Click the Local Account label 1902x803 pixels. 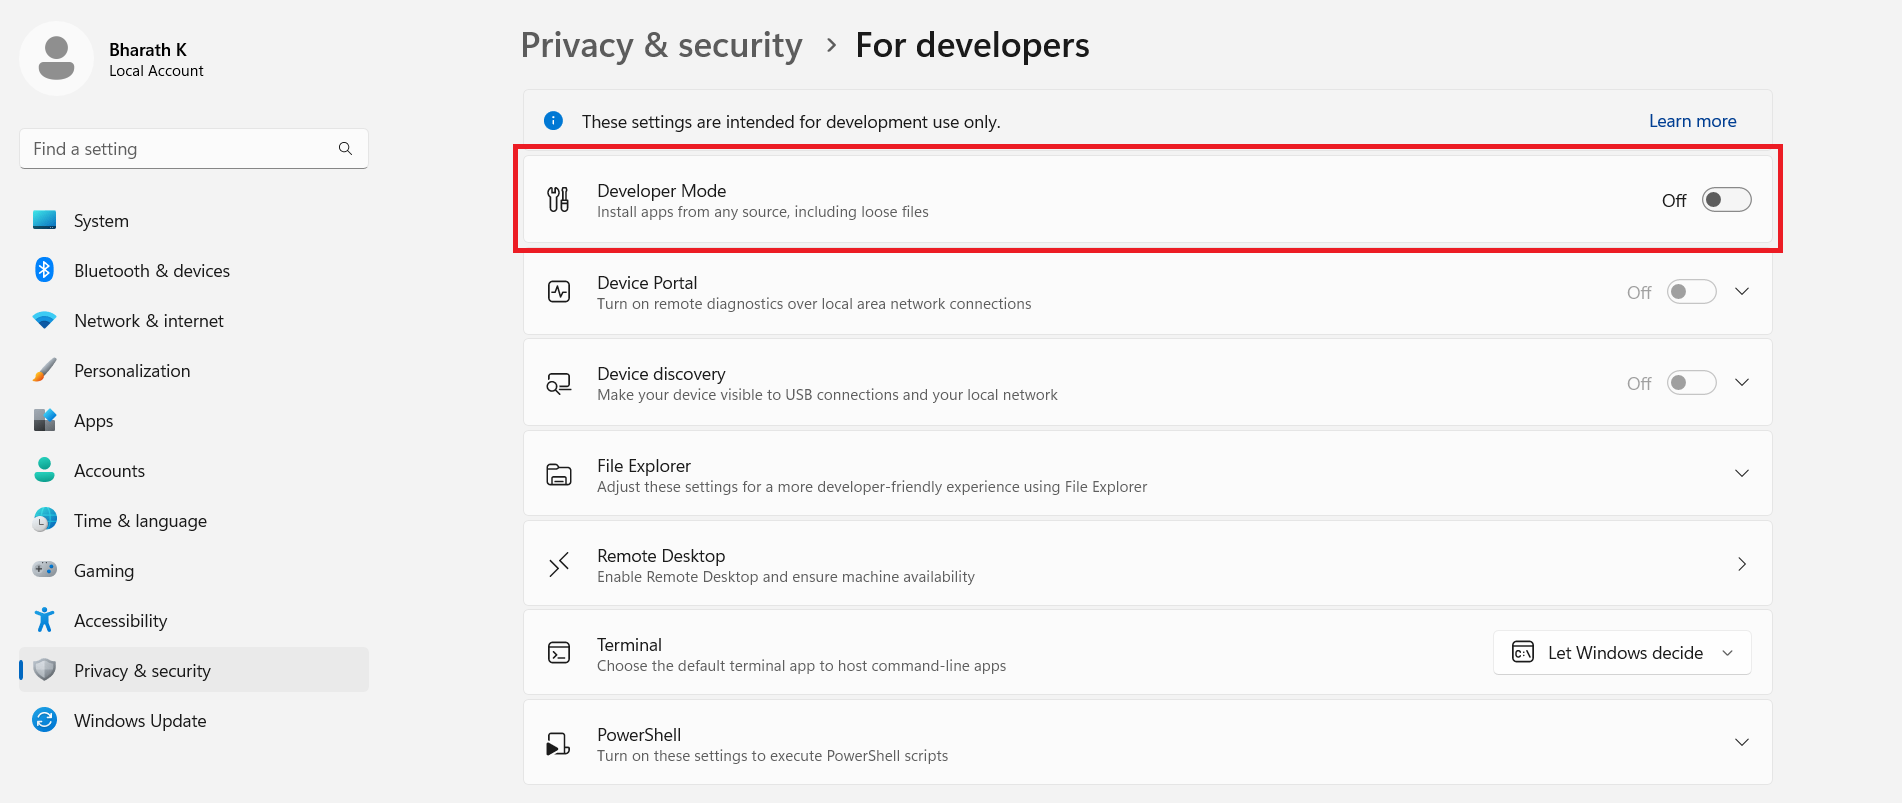pyautogui.click(x=156, y=71)
